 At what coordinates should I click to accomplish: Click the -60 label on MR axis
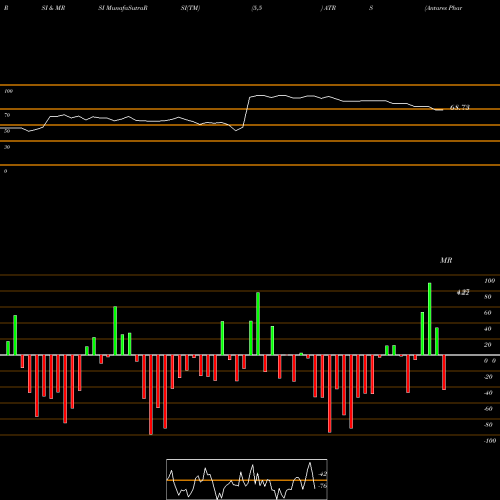click(x=488, y=409)
